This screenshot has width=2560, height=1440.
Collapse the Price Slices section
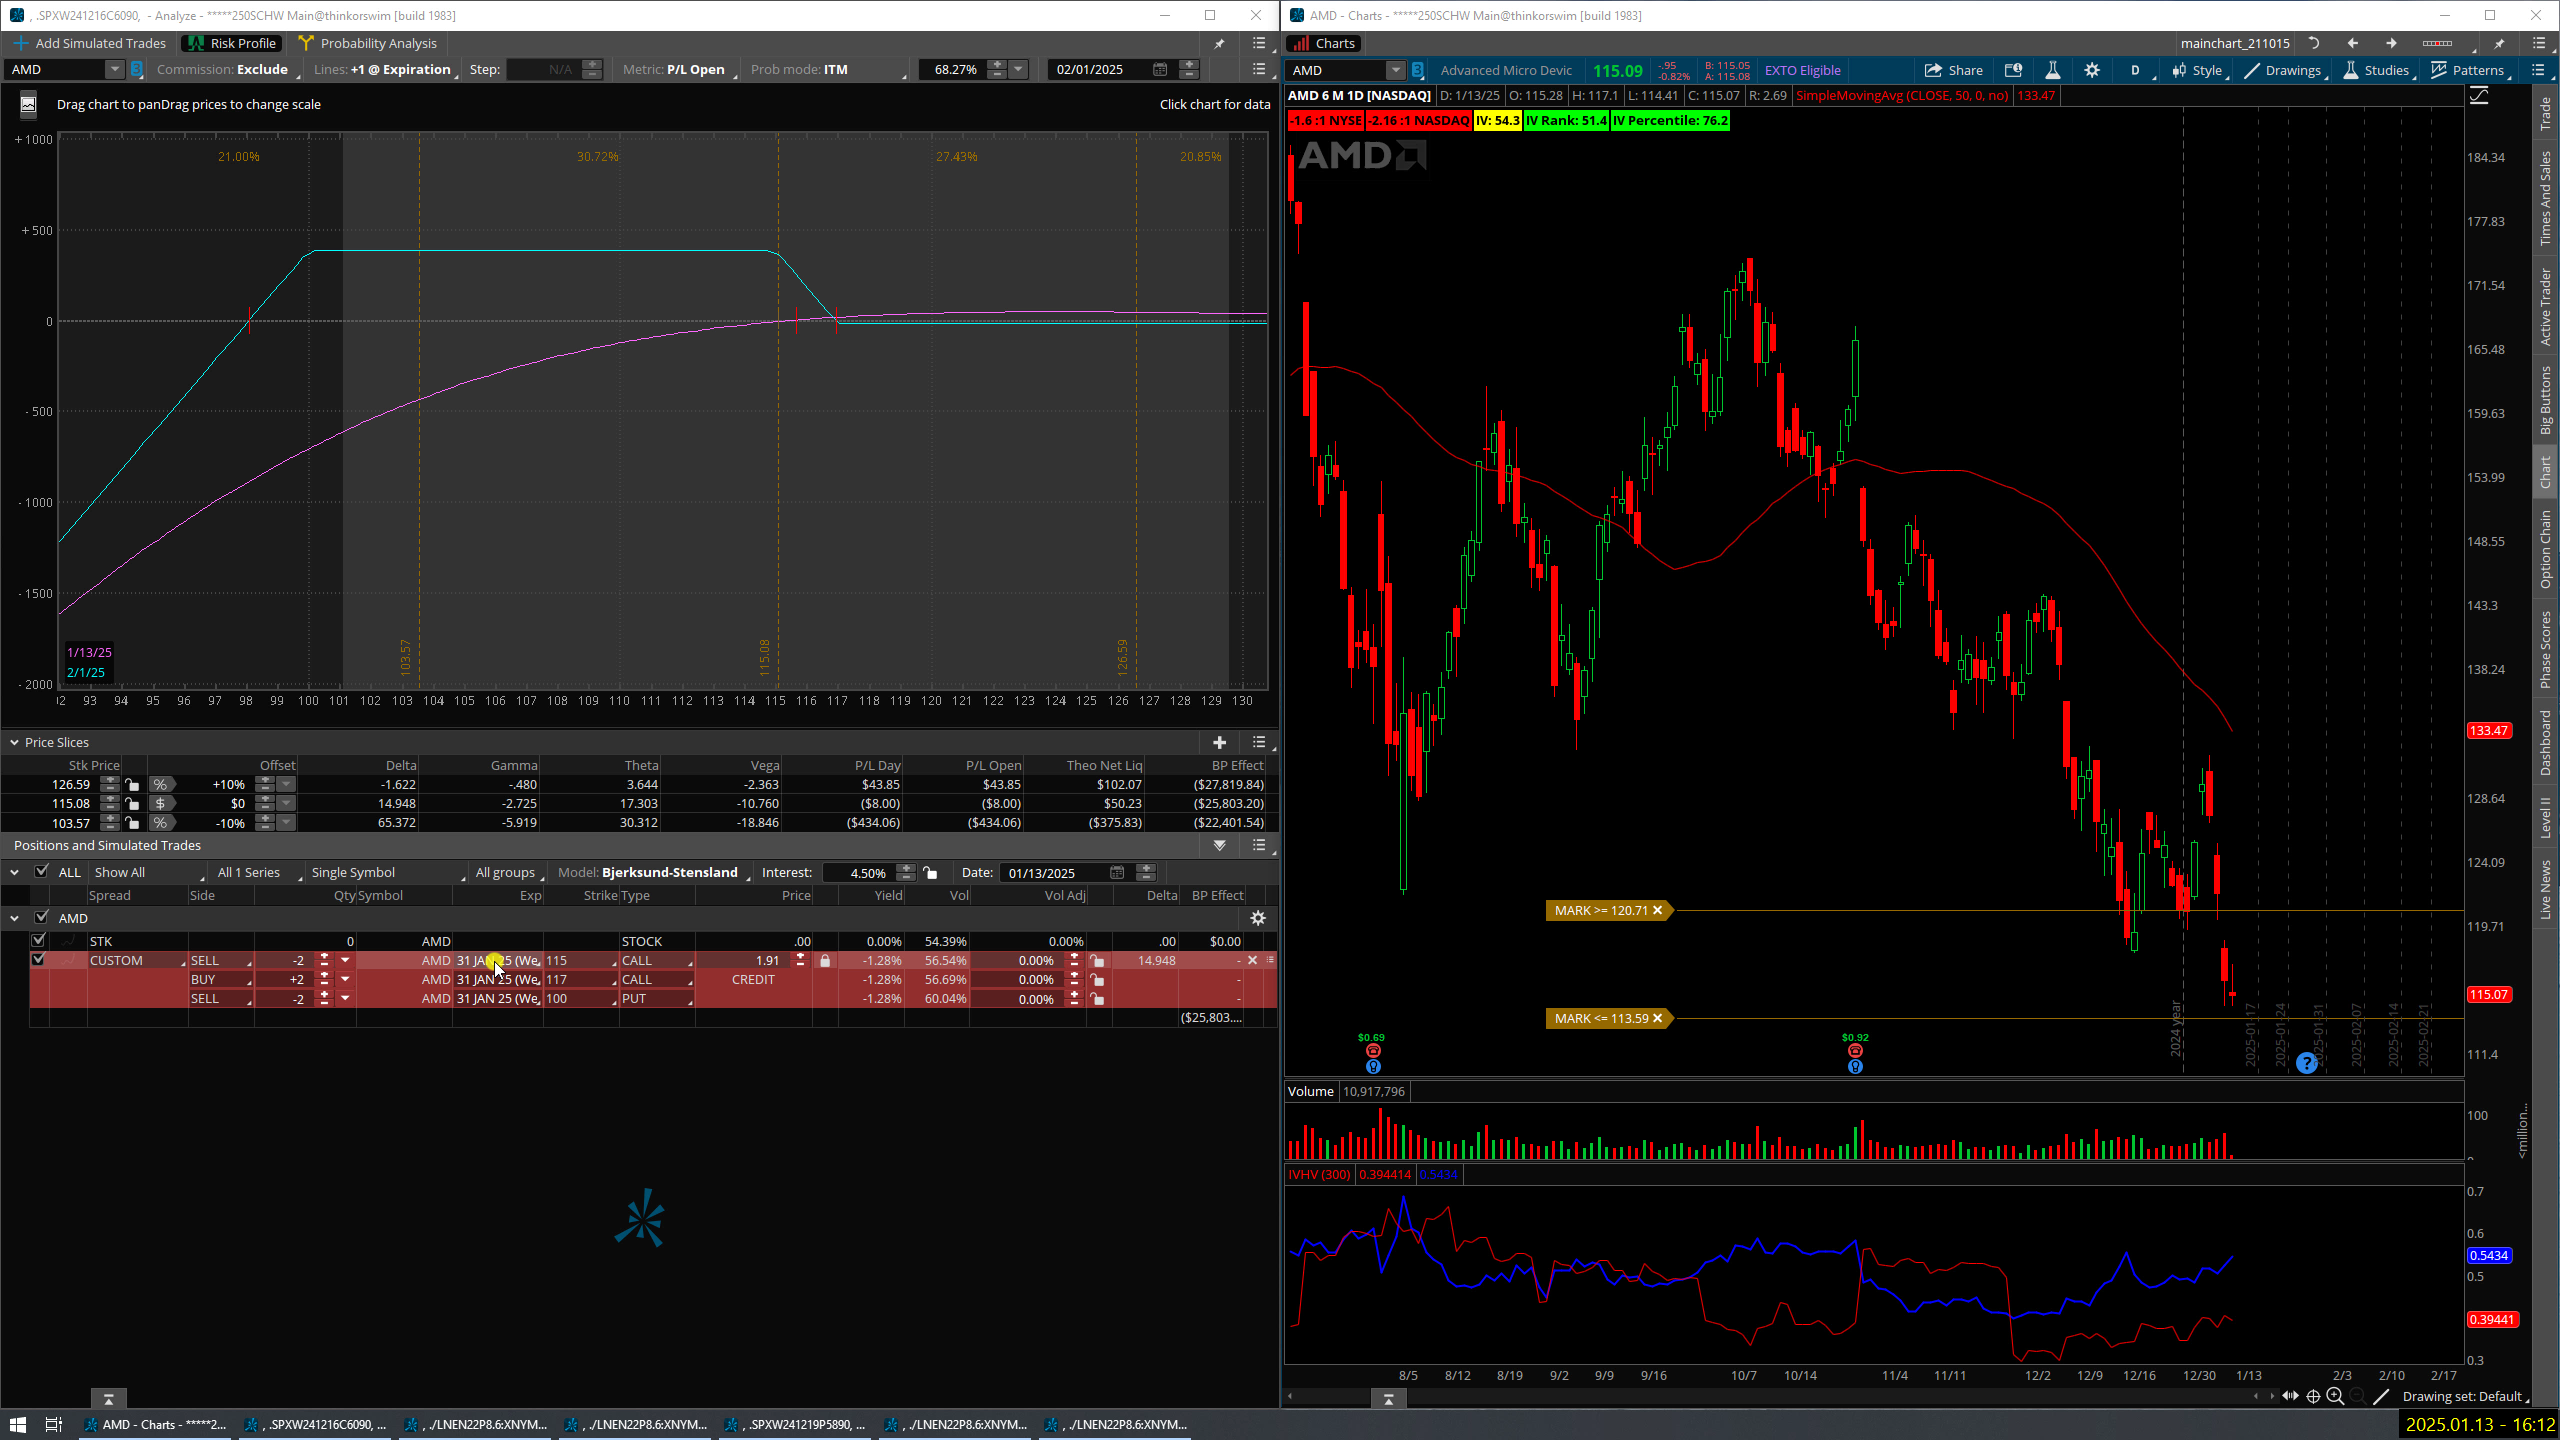(x=14, y=742)
